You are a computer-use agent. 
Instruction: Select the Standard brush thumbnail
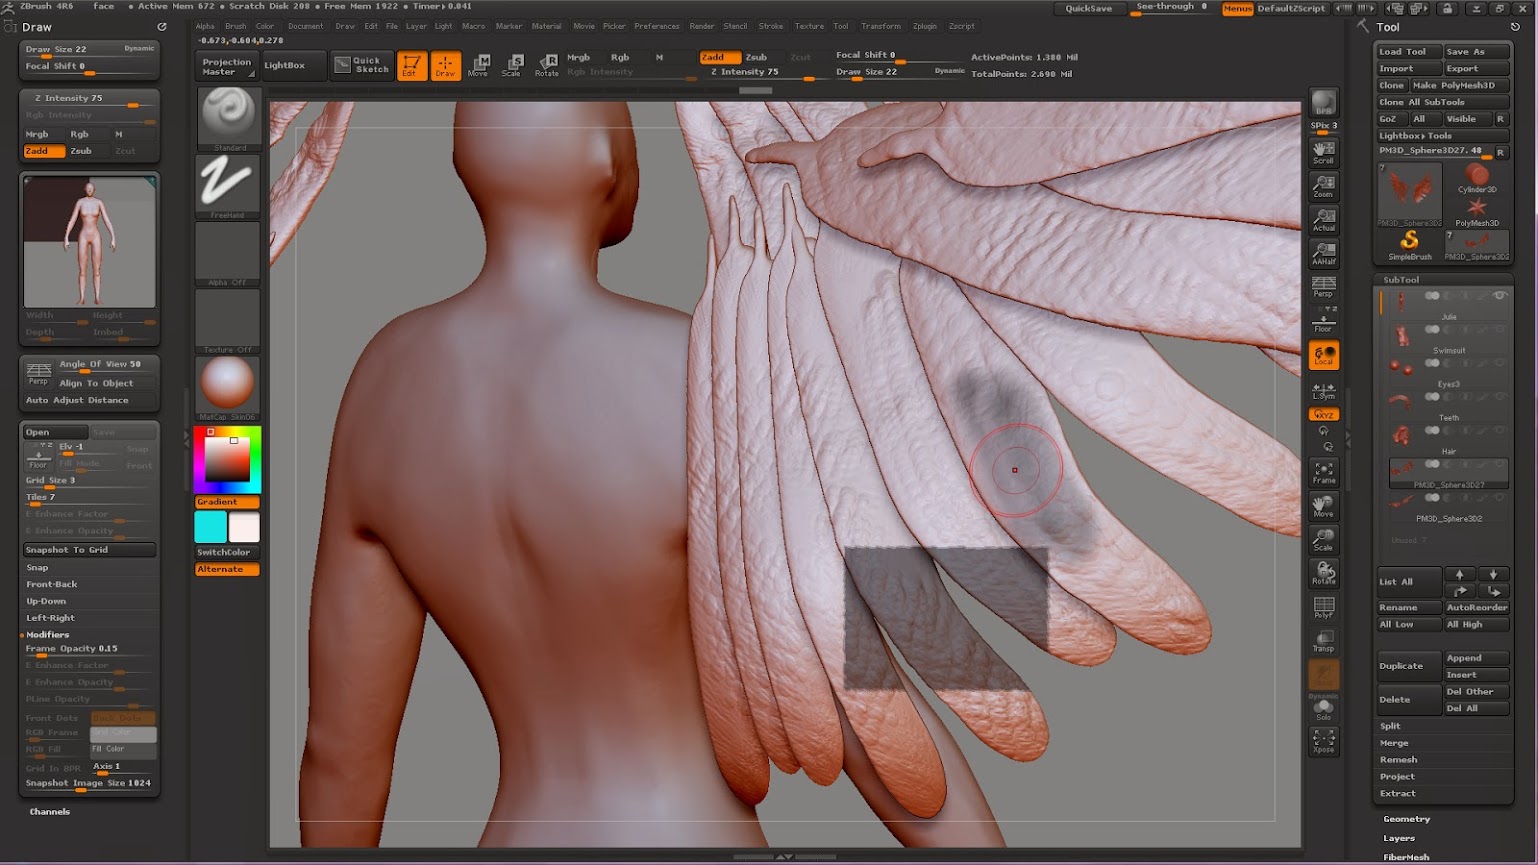[228, 118]
